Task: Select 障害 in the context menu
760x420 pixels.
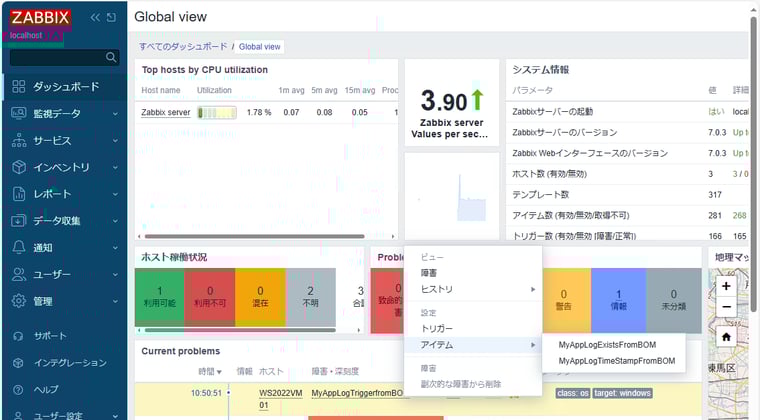Action: tap(473, 273)
